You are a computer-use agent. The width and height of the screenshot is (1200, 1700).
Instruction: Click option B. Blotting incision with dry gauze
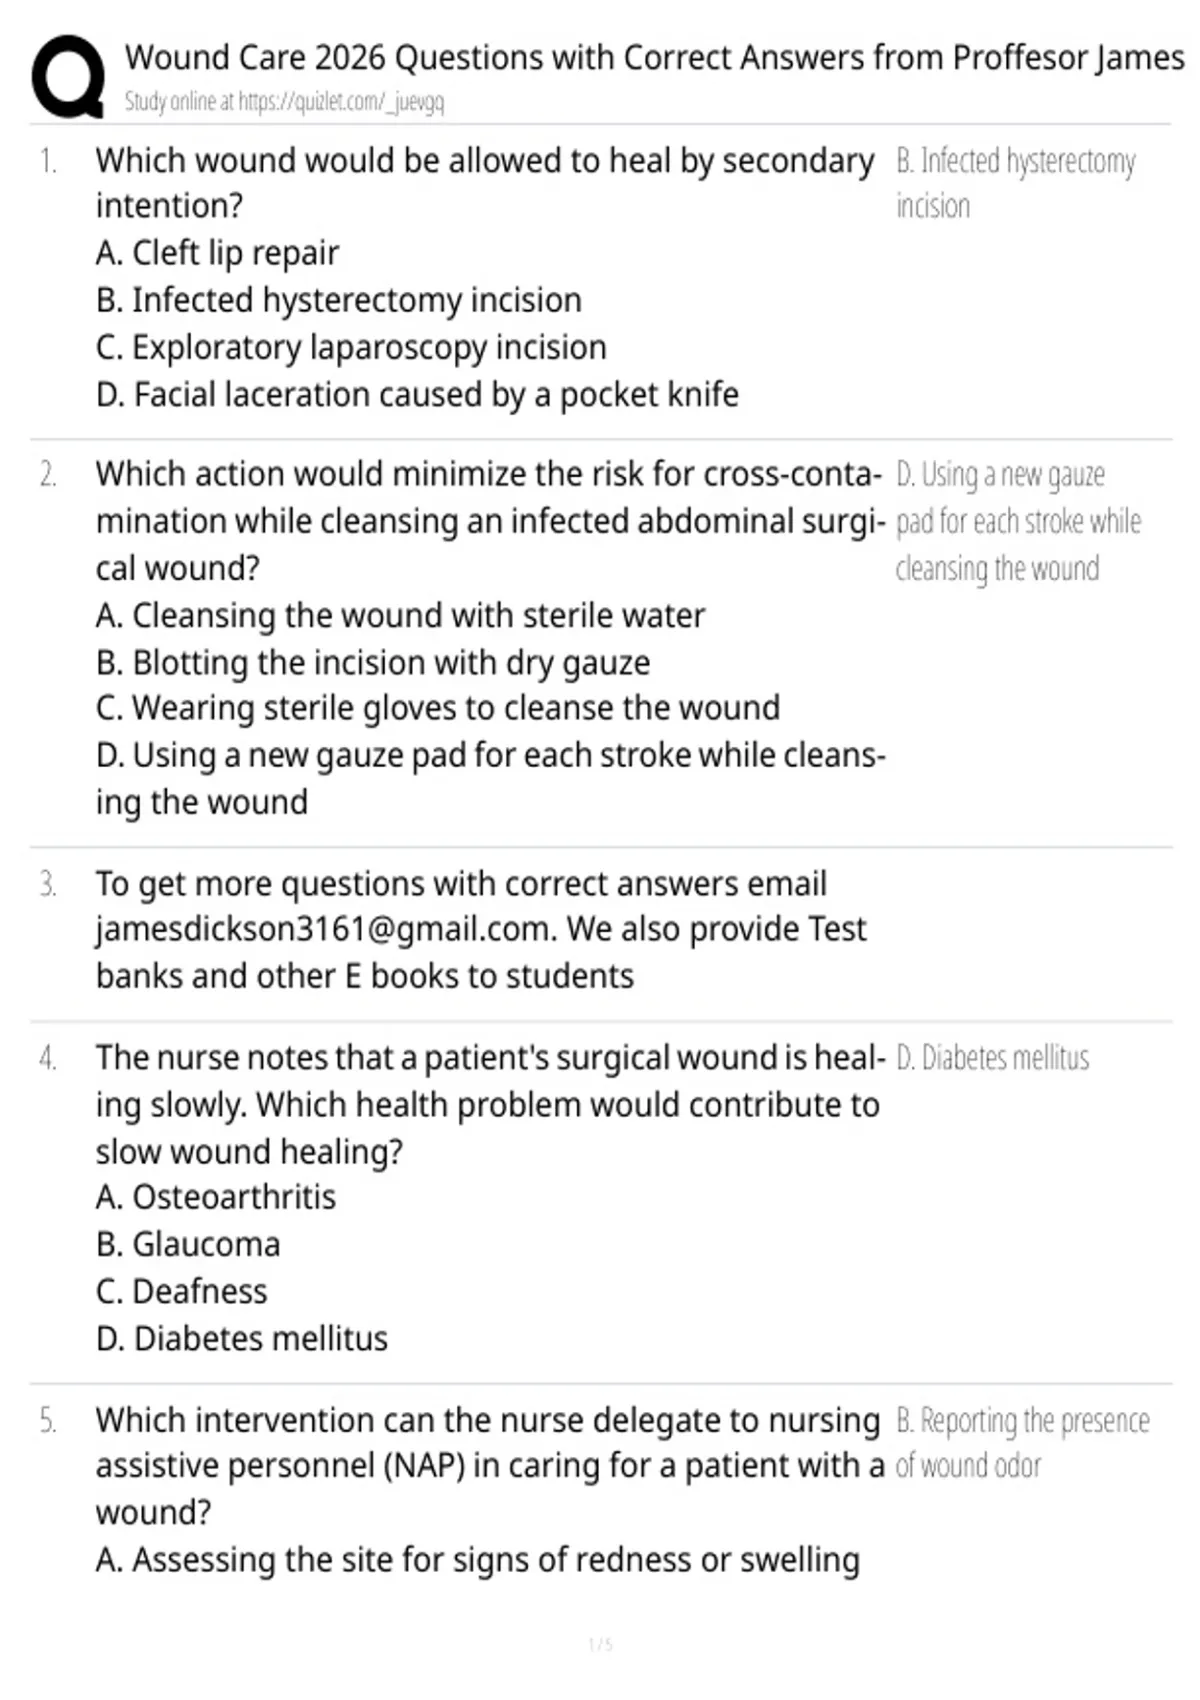click(x=373, y=662)
